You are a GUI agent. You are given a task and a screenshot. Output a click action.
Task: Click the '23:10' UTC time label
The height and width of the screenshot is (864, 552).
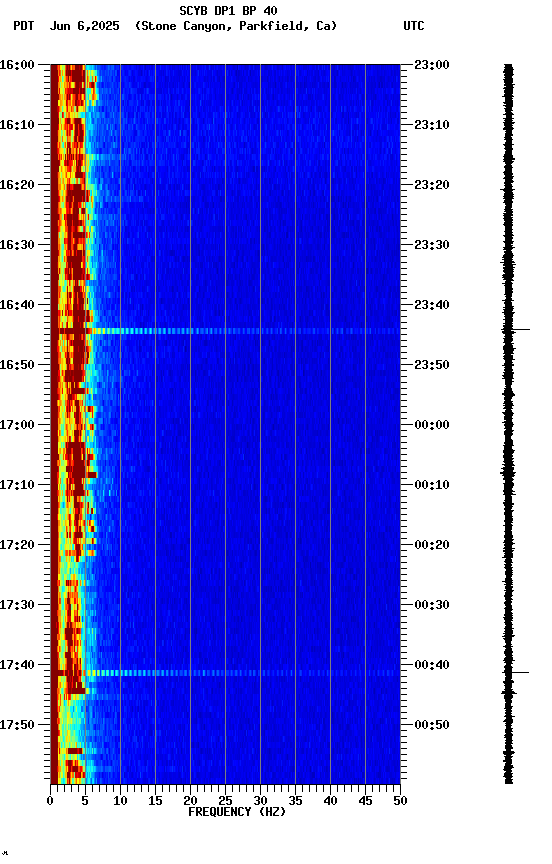point(432,125)
